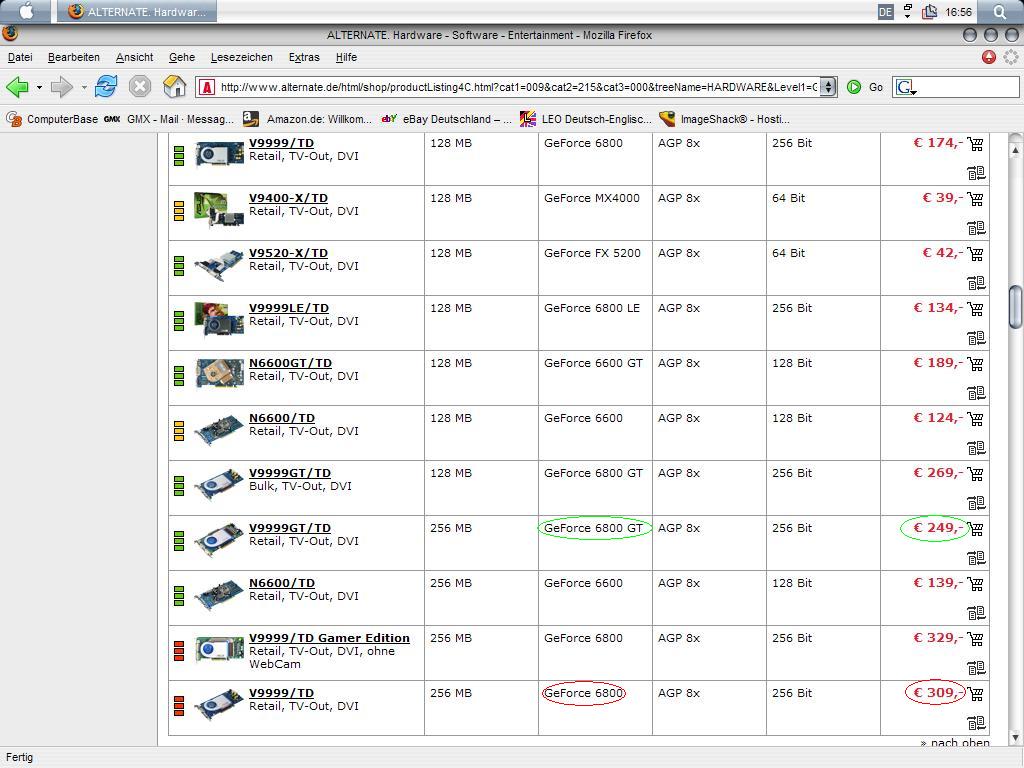Open the Hilfe menu

pyautogui.click(x=346, y=57)
